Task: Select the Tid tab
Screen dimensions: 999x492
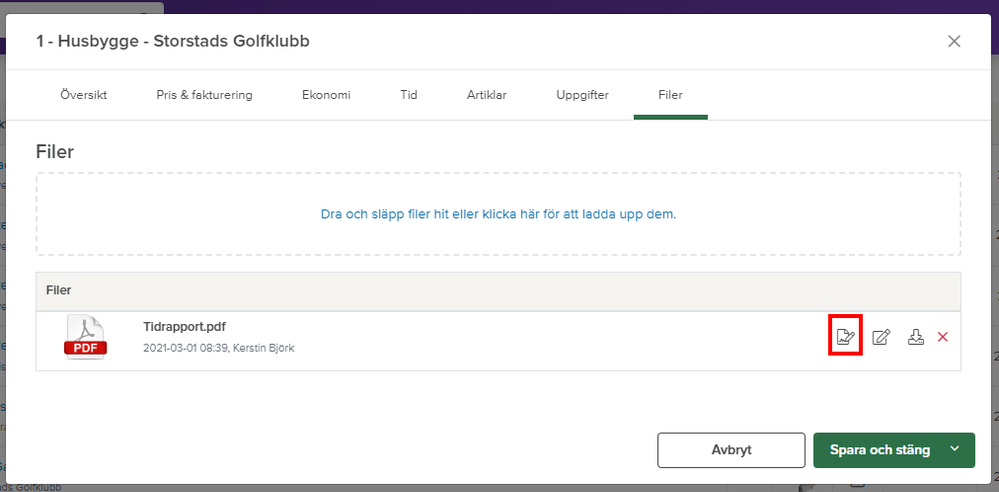Action: click(x=408, y=96)
